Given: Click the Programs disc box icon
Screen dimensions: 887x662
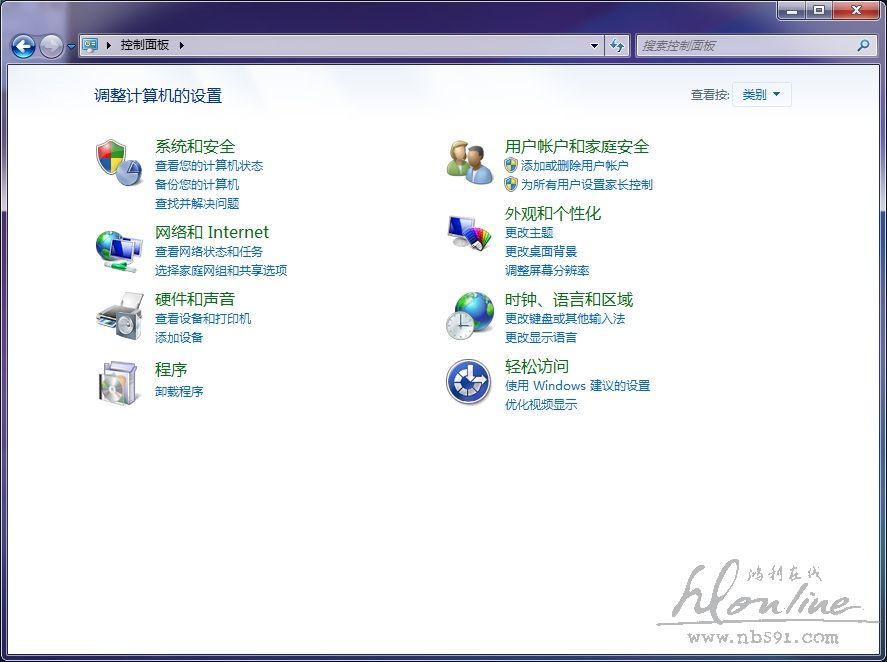Looking at the screenshot, I should tap(119, 383).
